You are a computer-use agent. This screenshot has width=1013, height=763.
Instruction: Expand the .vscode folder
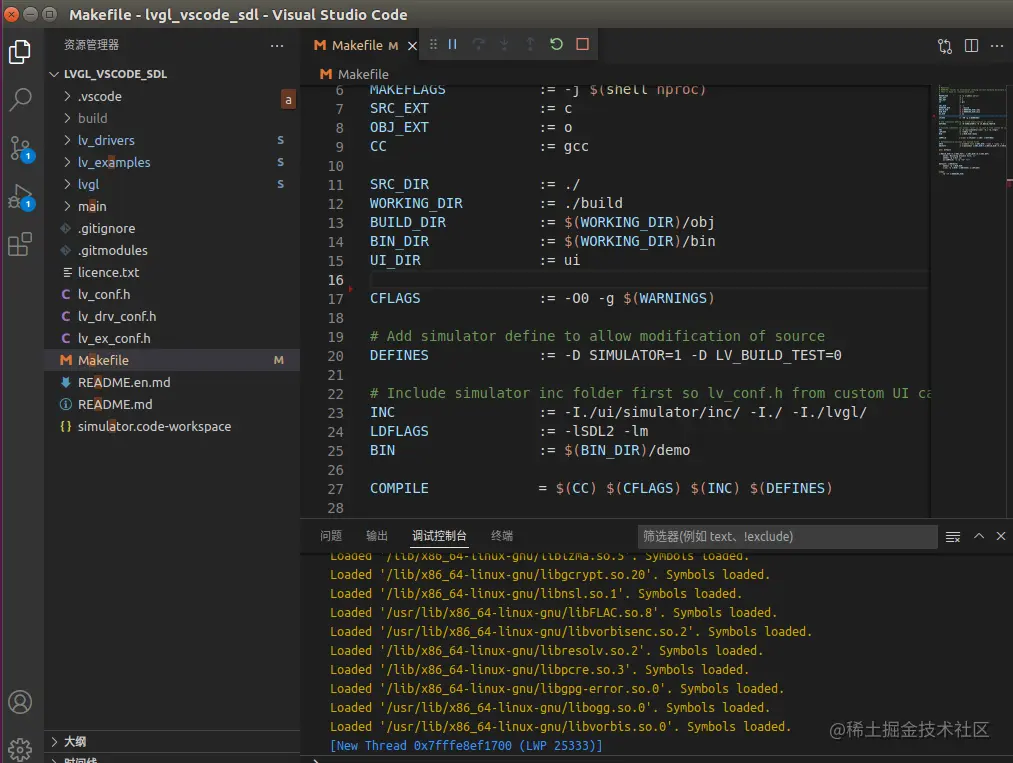tap(99, 96)
